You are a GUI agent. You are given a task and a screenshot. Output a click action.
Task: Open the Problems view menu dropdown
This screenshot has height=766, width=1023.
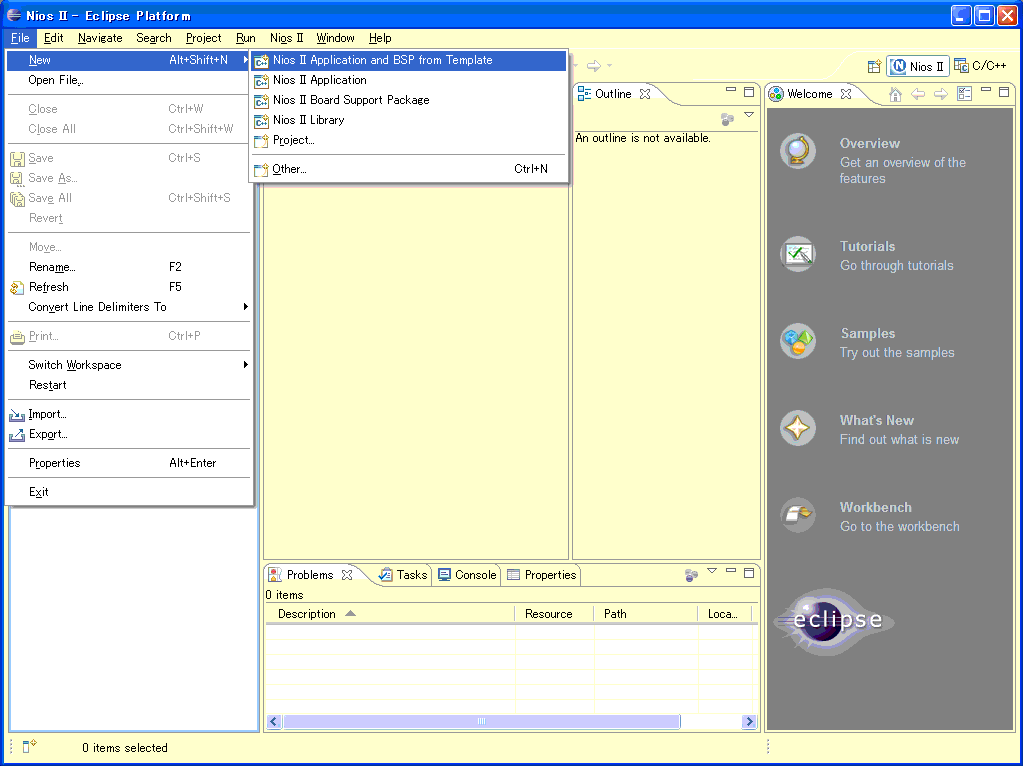712,571
